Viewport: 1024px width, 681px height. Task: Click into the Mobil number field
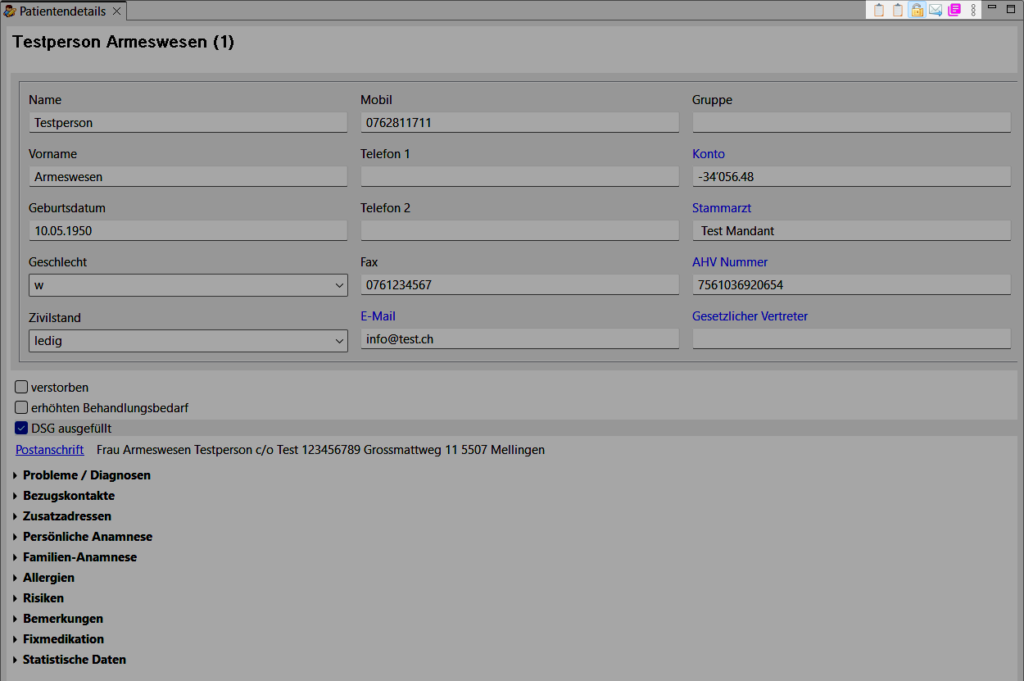coord(519,122)
